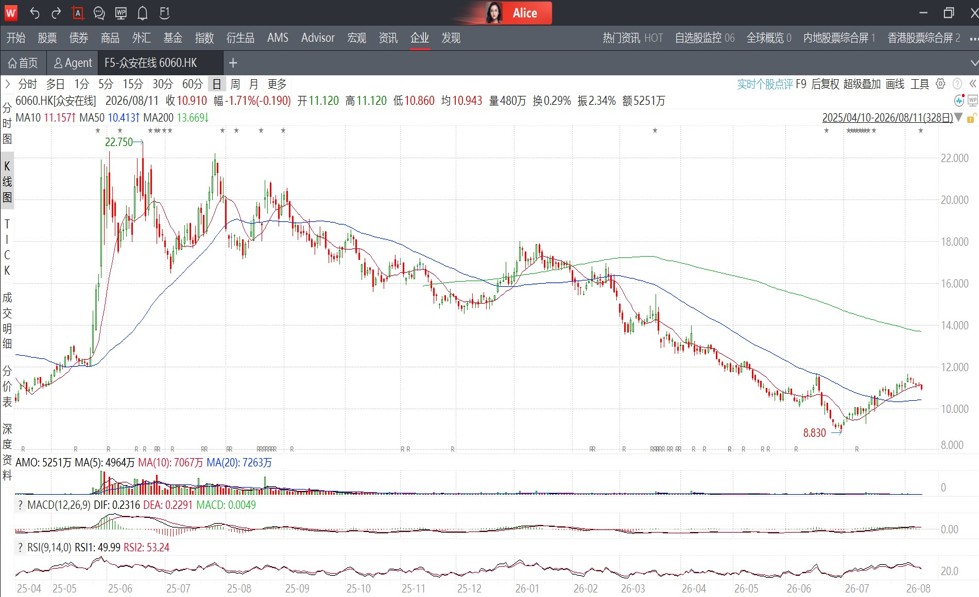Open the 更多 periods dropdown
Screen dimensions: 979x597
pos(277,84)
